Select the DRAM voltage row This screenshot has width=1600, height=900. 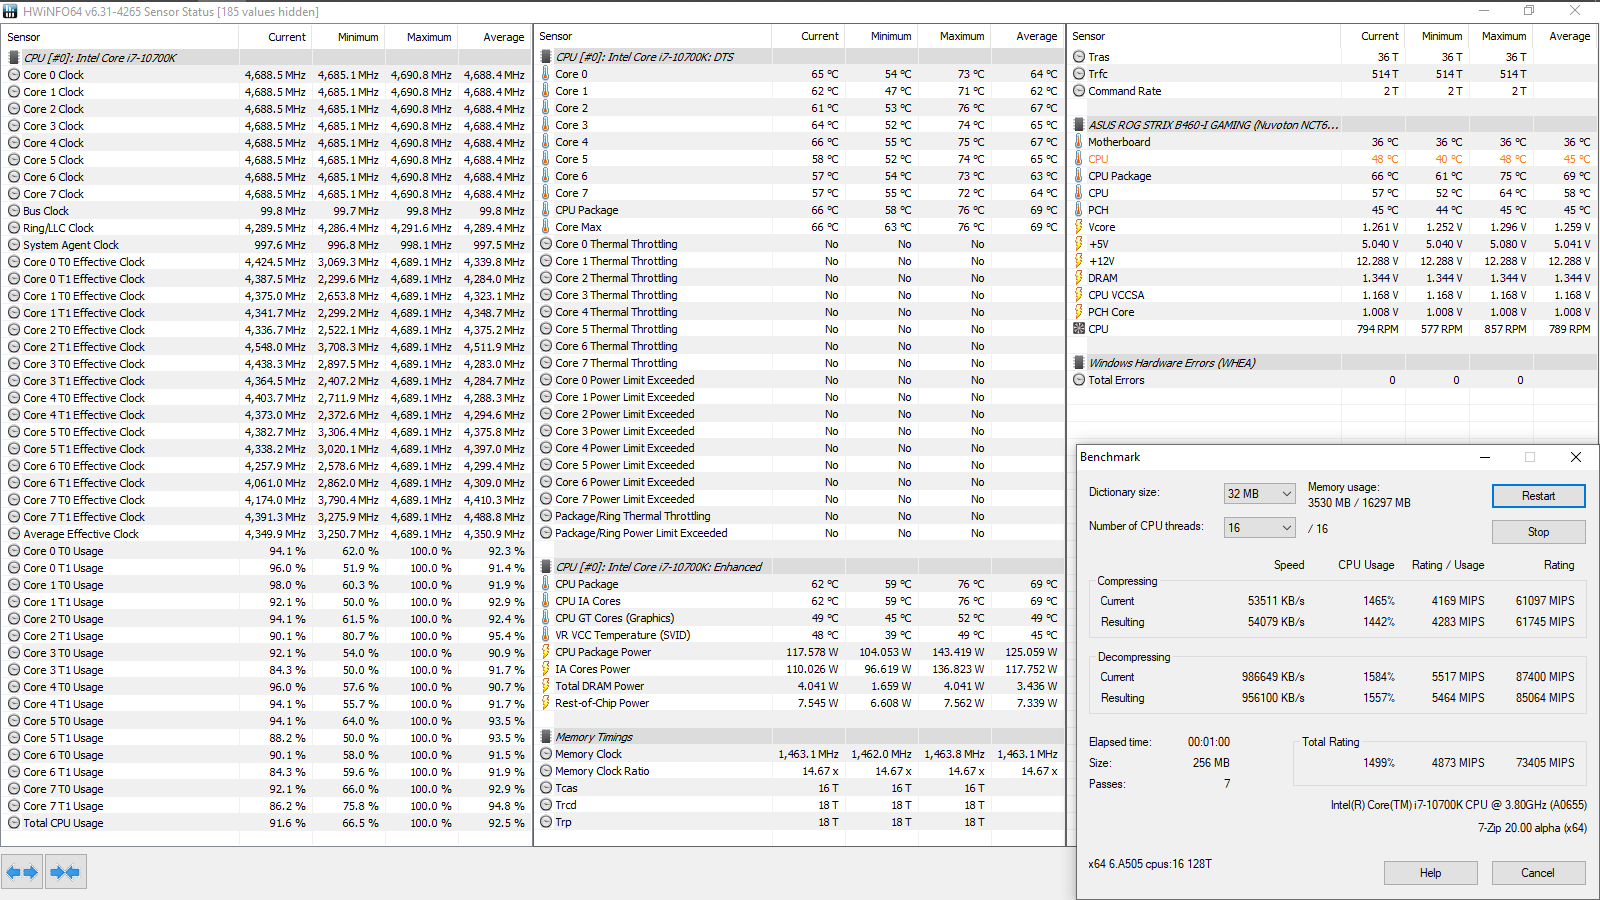1333,278
